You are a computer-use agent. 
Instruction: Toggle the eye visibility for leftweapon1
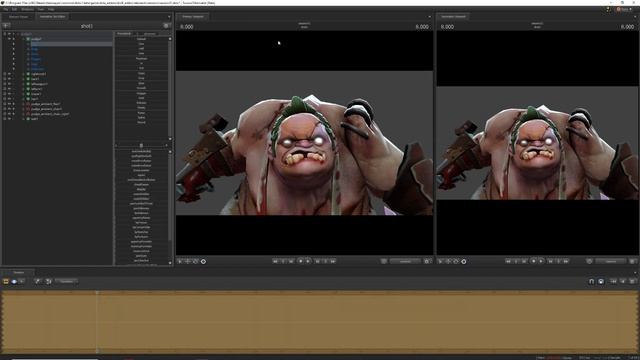9,84
